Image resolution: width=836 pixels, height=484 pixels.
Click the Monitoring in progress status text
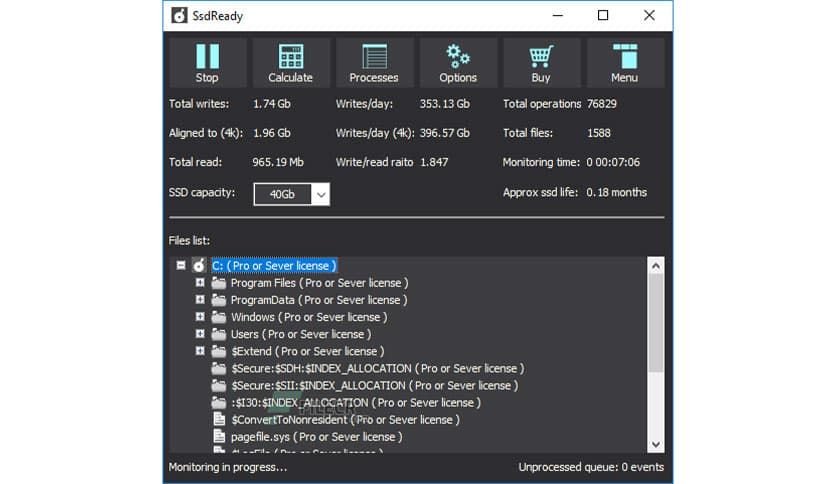[228, 467]
